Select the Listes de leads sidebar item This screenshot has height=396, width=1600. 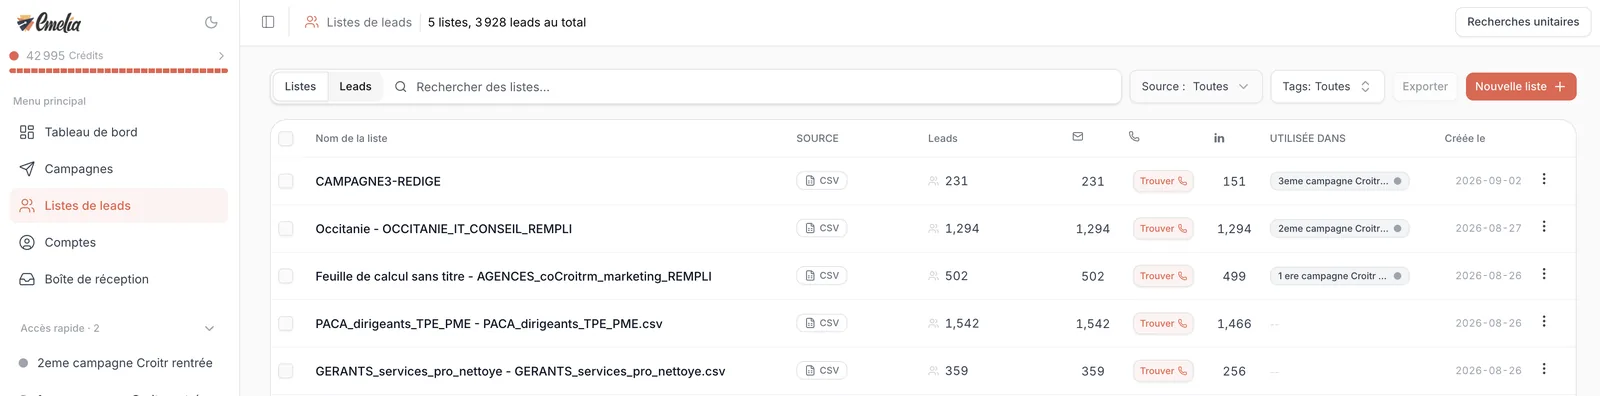point(119,206)
